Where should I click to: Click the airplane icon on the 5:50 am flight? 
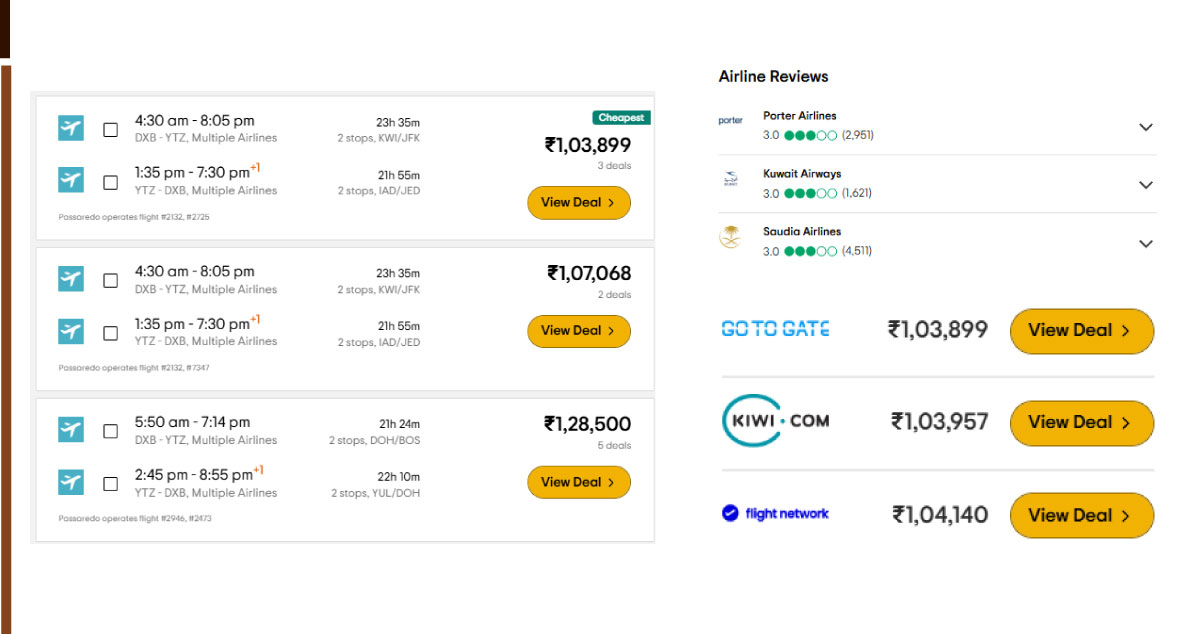[70, 429]
